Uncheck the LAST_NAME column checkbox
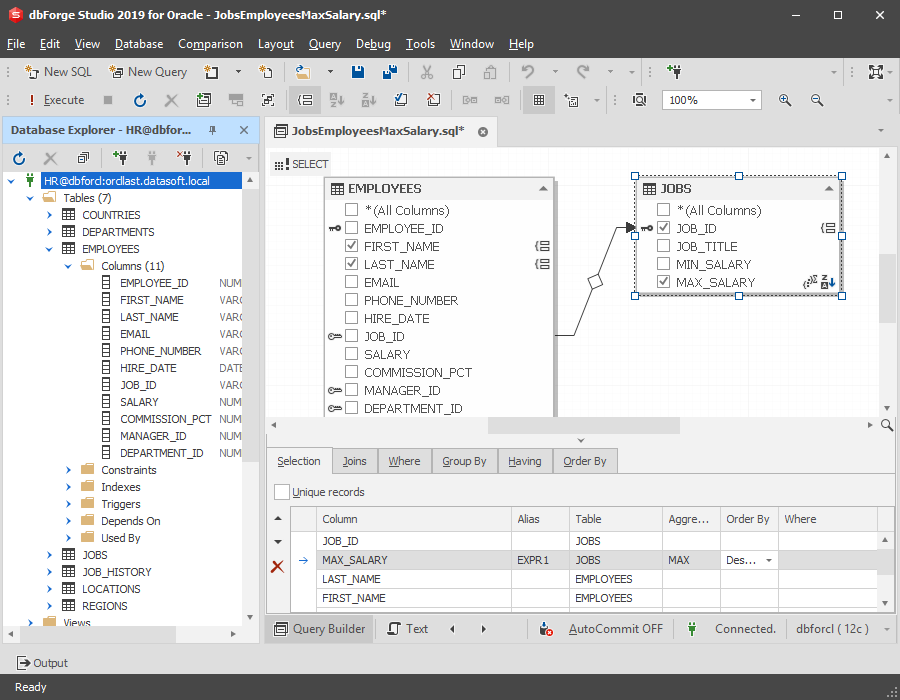This screenshot has height=700, width=900. [x=351, y=264]
